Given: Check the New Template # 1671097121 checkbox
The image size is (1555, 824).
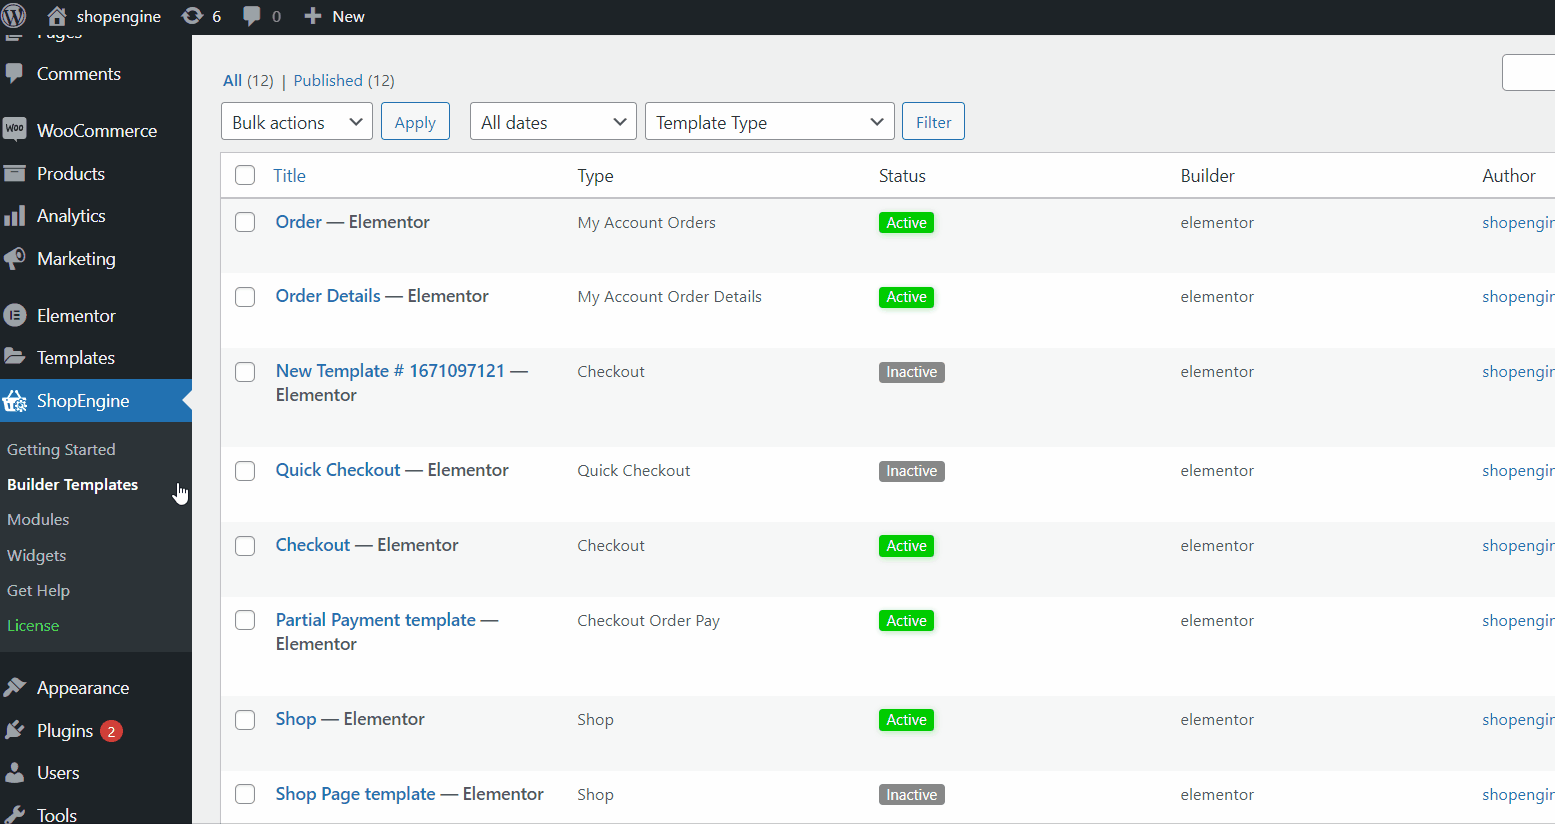Looking at the screenshot, I should (x=245, y=372).
